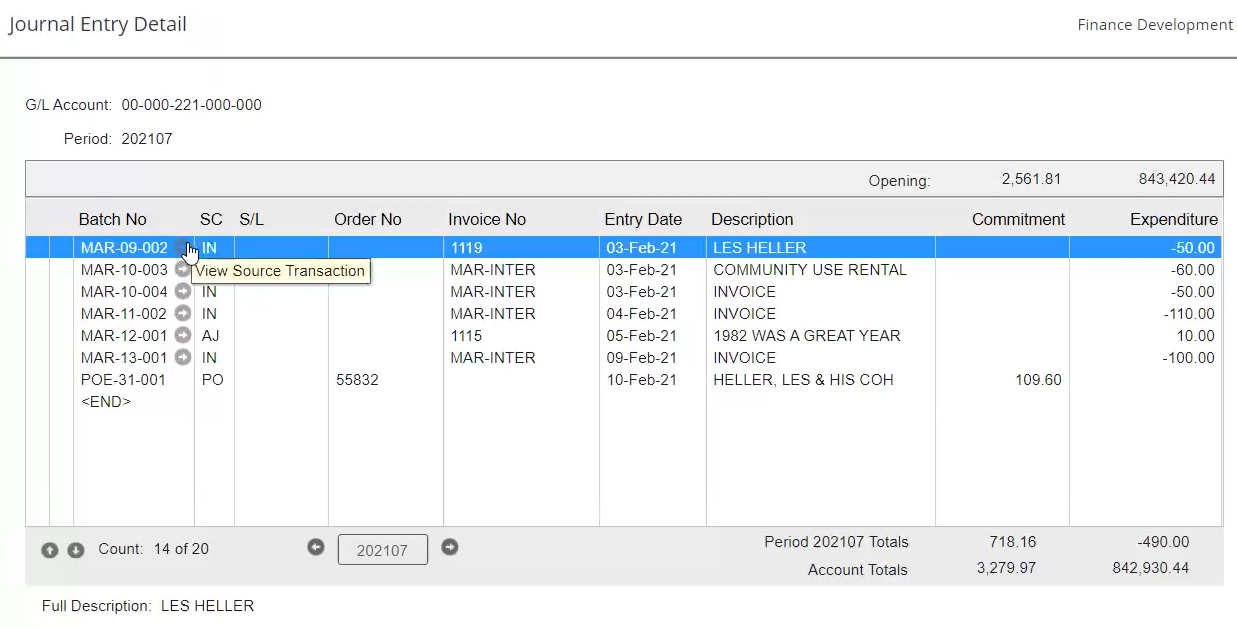The image size is (1237, 629).
Task: Click the Expenditure column header
Action: 1173,220
